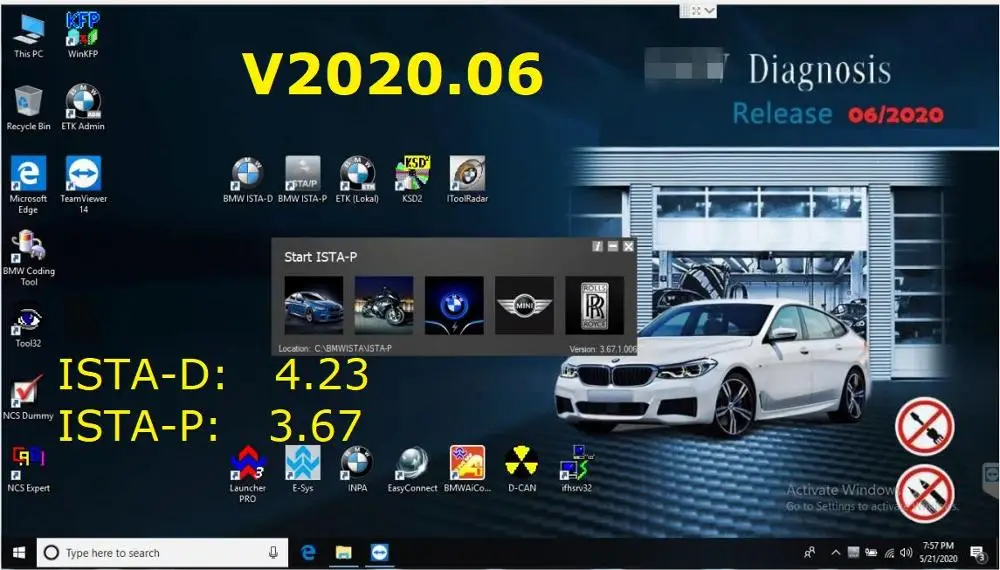The image size is (1000, 570).
Task: Select motorcycle thumbnail in Start ISTA-P
Action: point(384,305)
